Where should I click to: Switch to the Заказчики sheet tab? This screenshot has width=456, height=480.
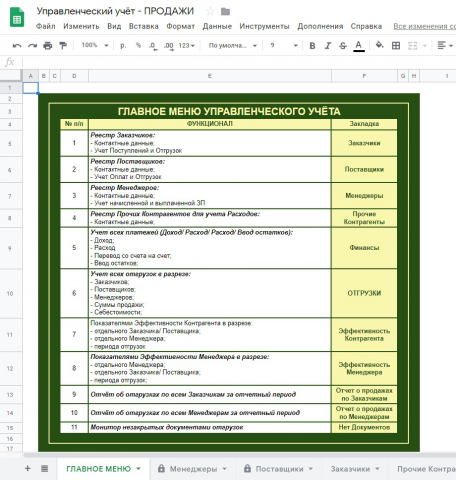click(350, 469)
